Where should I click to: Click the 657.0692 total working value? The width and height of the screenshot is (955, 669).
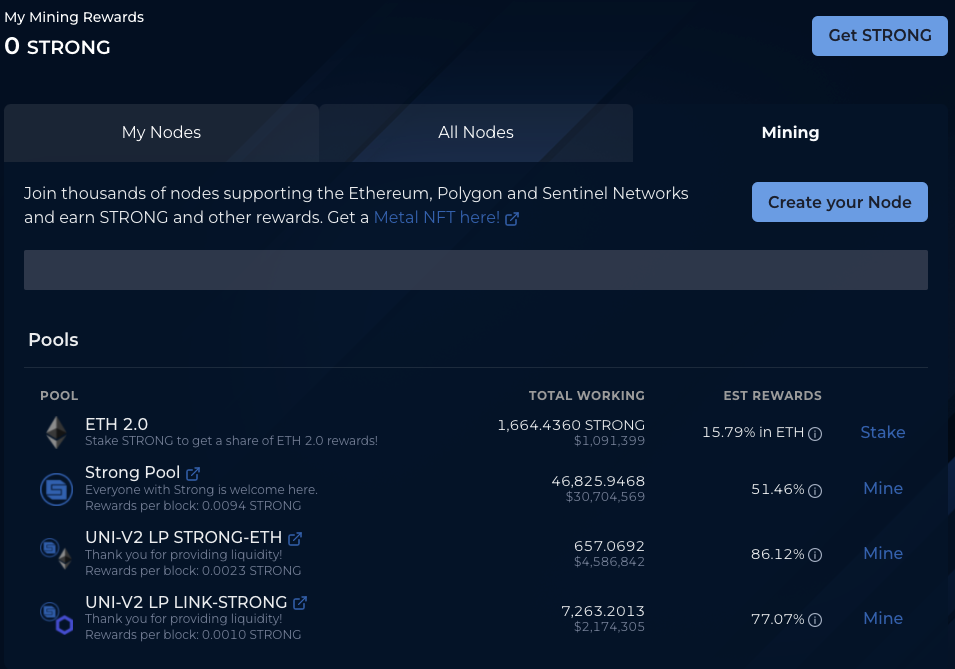609,546
